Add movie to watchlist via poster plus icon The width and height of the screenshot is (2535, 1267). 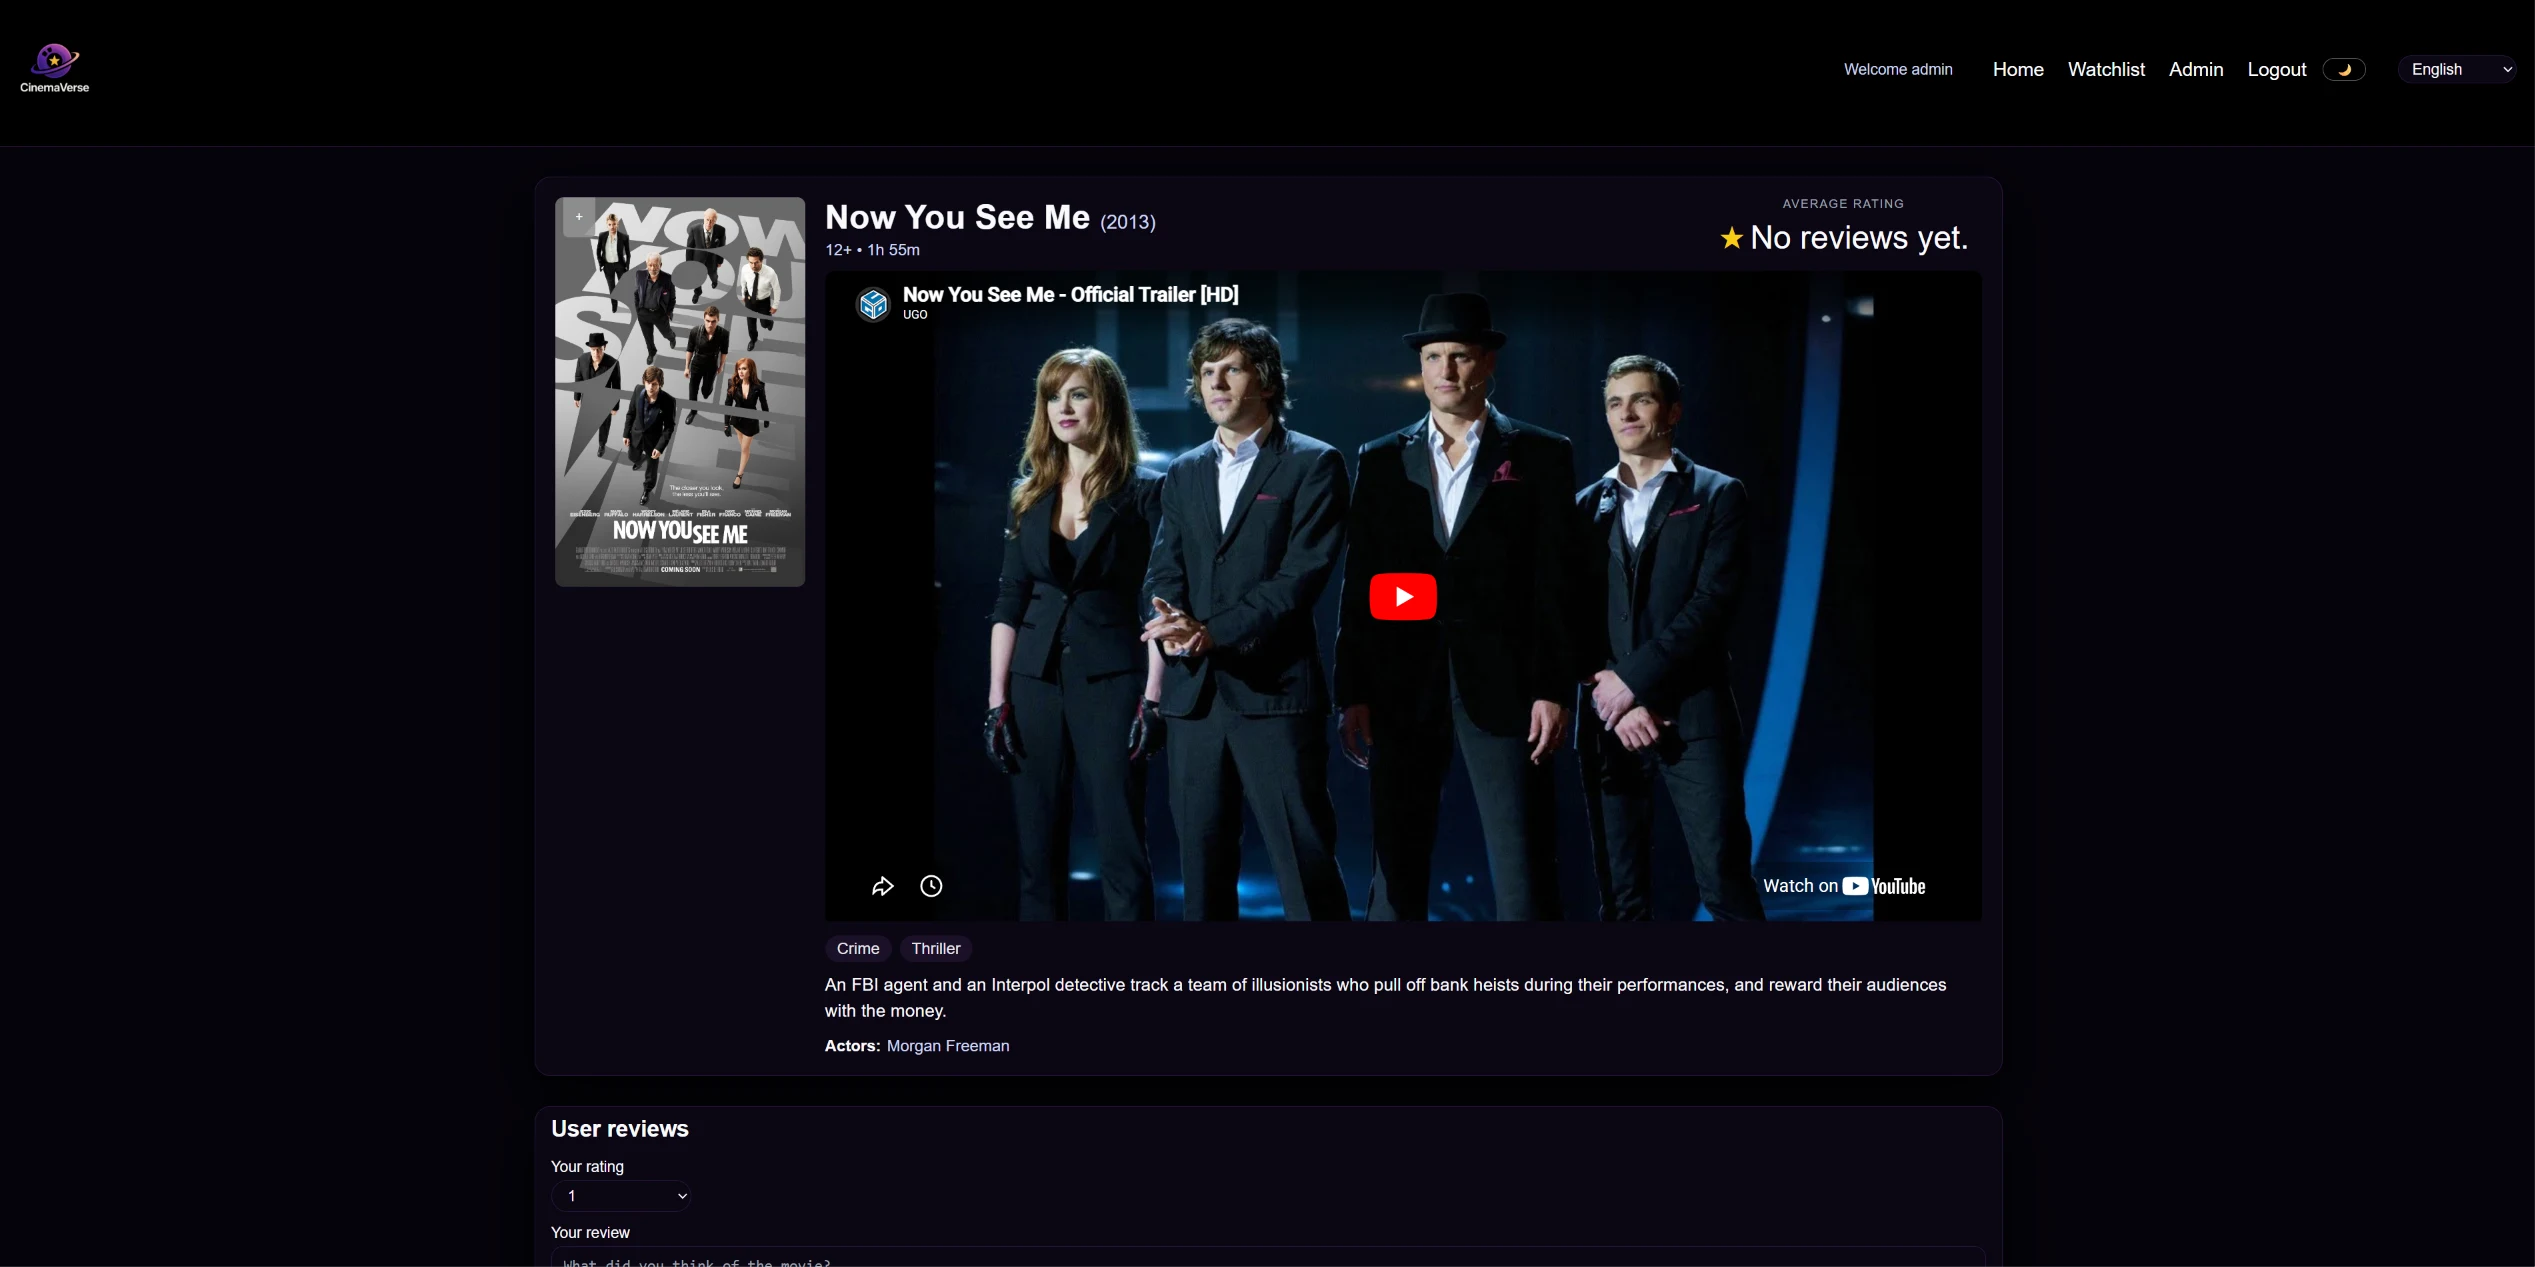(579, 217)
